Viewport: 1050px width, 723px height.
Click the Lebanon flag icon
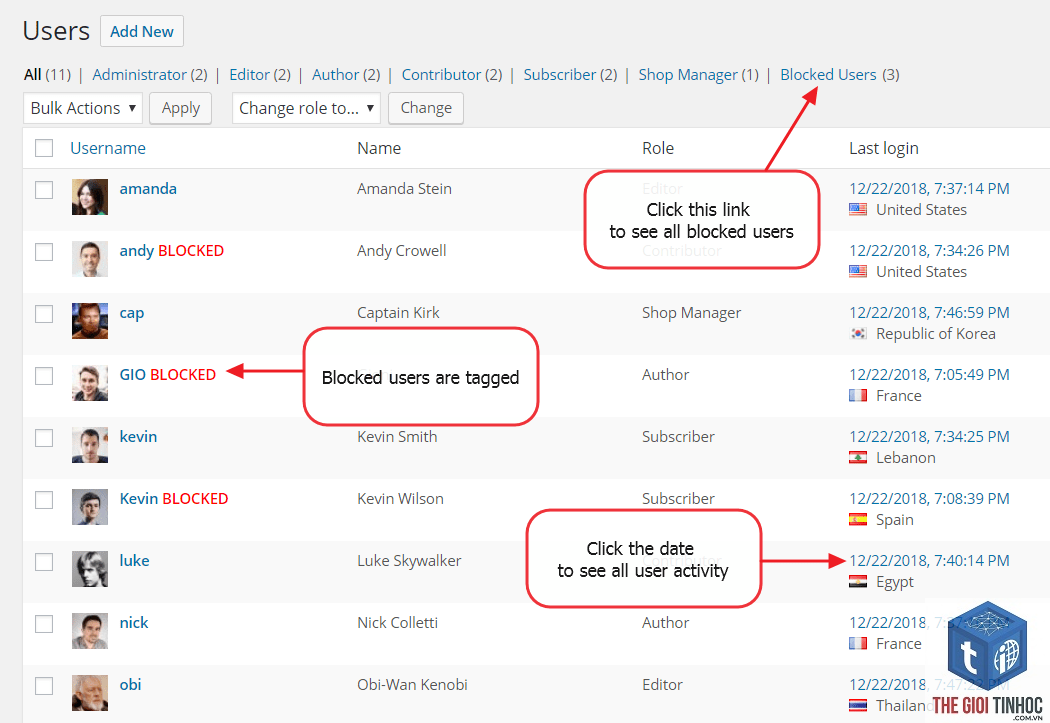pyautogui.click(x=858, y=457)
